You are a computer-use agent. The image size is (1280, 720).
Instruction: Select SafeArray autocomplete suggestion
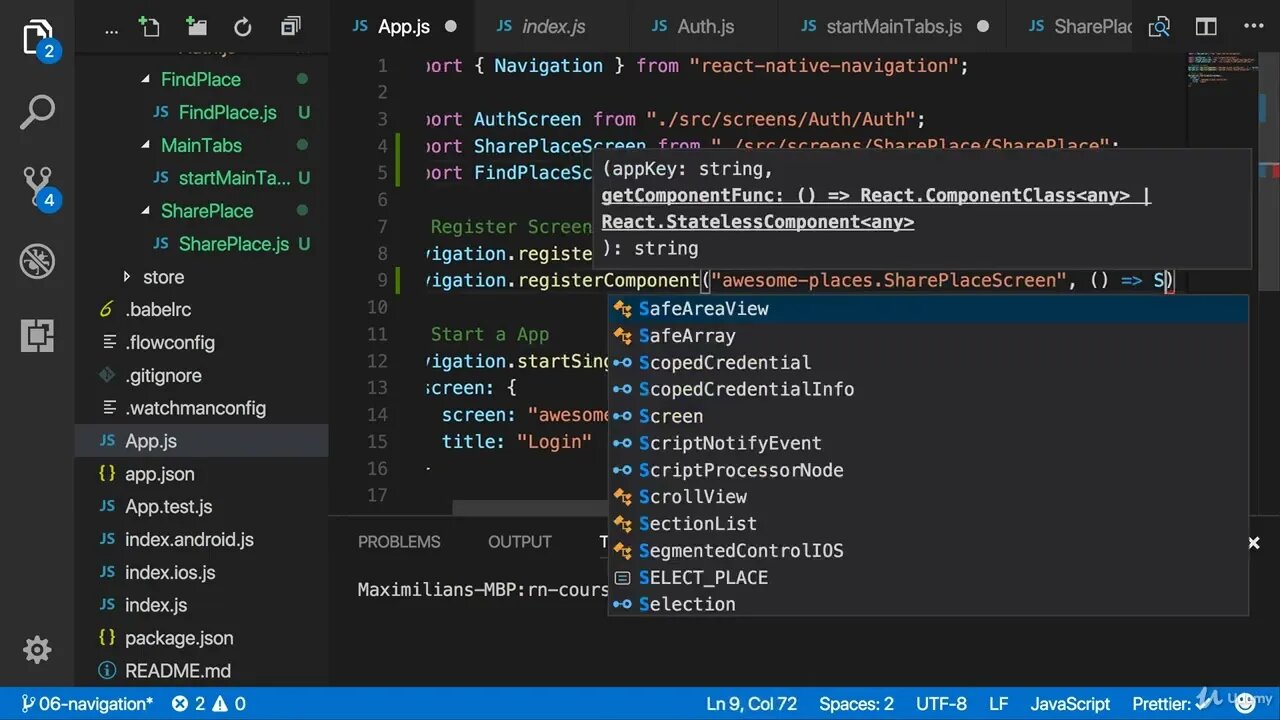928,336
